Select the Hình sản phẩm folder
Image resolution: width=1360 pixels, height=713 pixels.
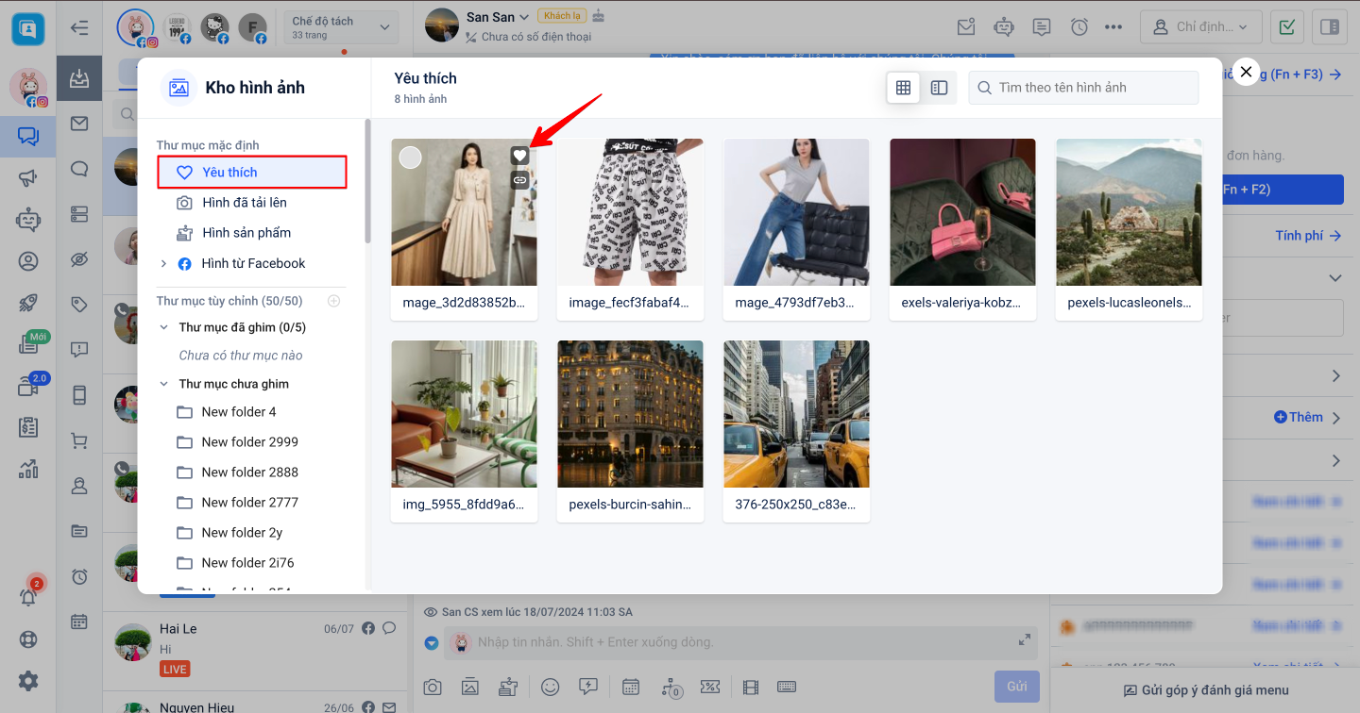pyautogui.click(x=246, y=233)
